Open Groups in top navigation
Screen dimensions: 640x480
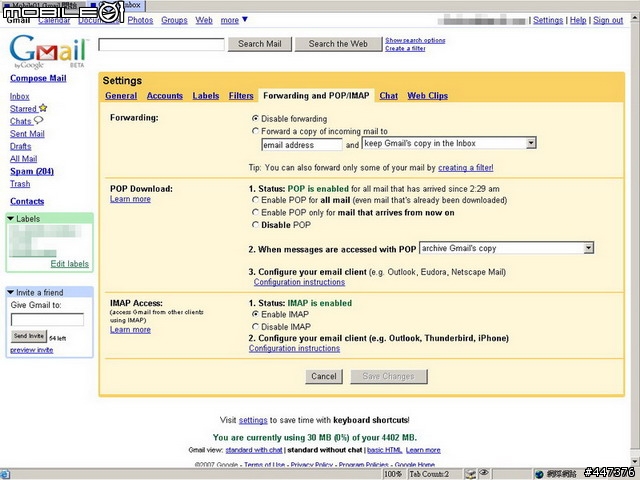click(x=174, y=20)
